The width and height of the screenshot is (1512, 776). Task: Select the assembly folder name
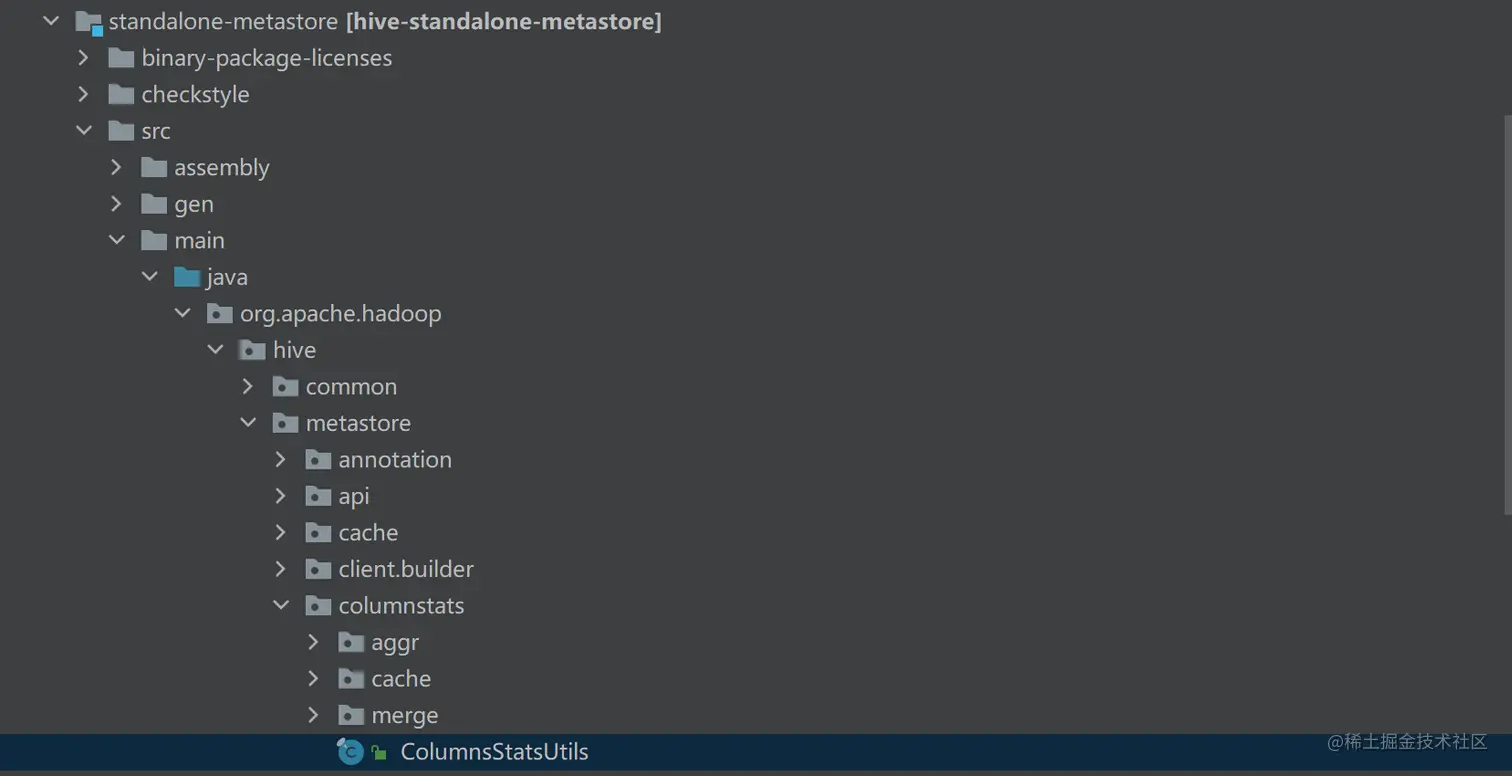coord(222,168)
